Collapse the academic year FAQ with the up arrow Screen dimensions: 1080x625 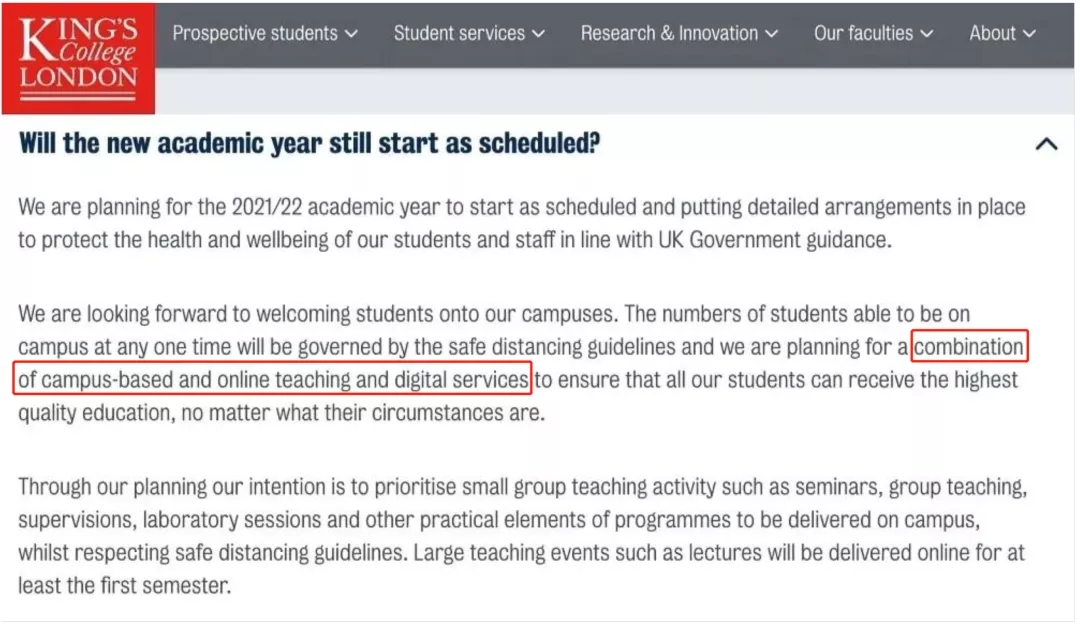point(1046,144)
